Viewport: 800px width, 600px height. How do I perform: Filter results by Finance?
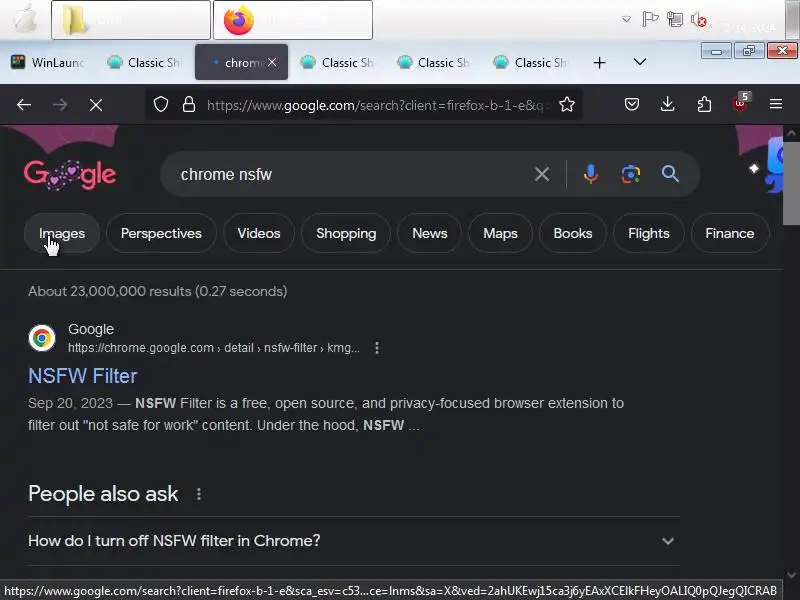[x=730, y=234]
